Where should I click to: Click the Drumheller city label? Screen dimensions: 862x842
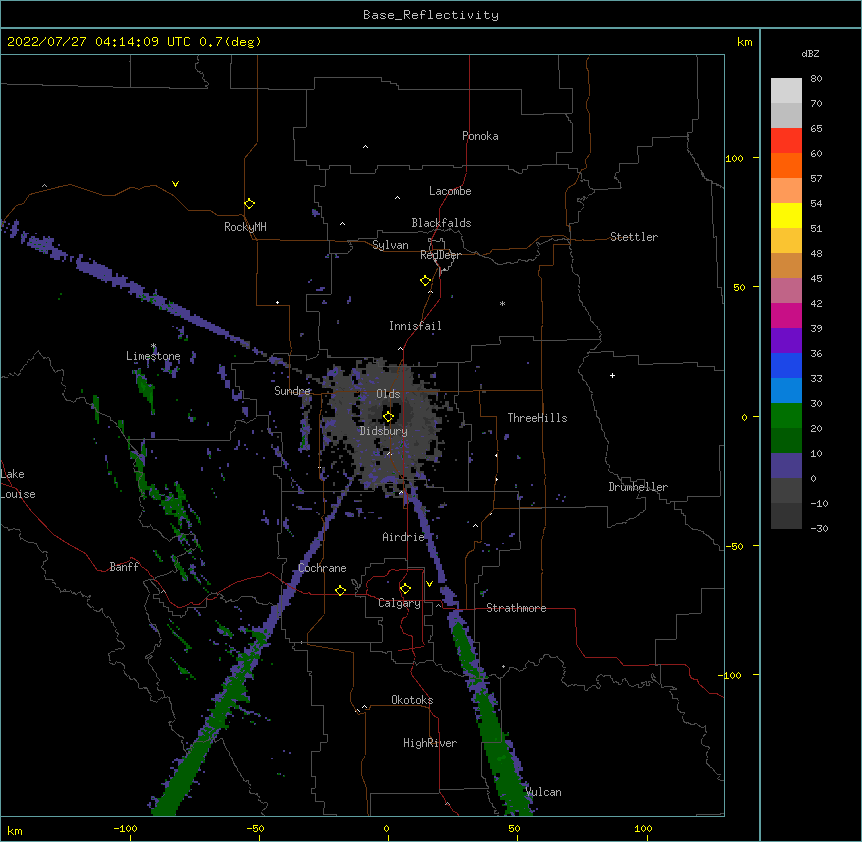pyautogui.click(x=638, y=487)
